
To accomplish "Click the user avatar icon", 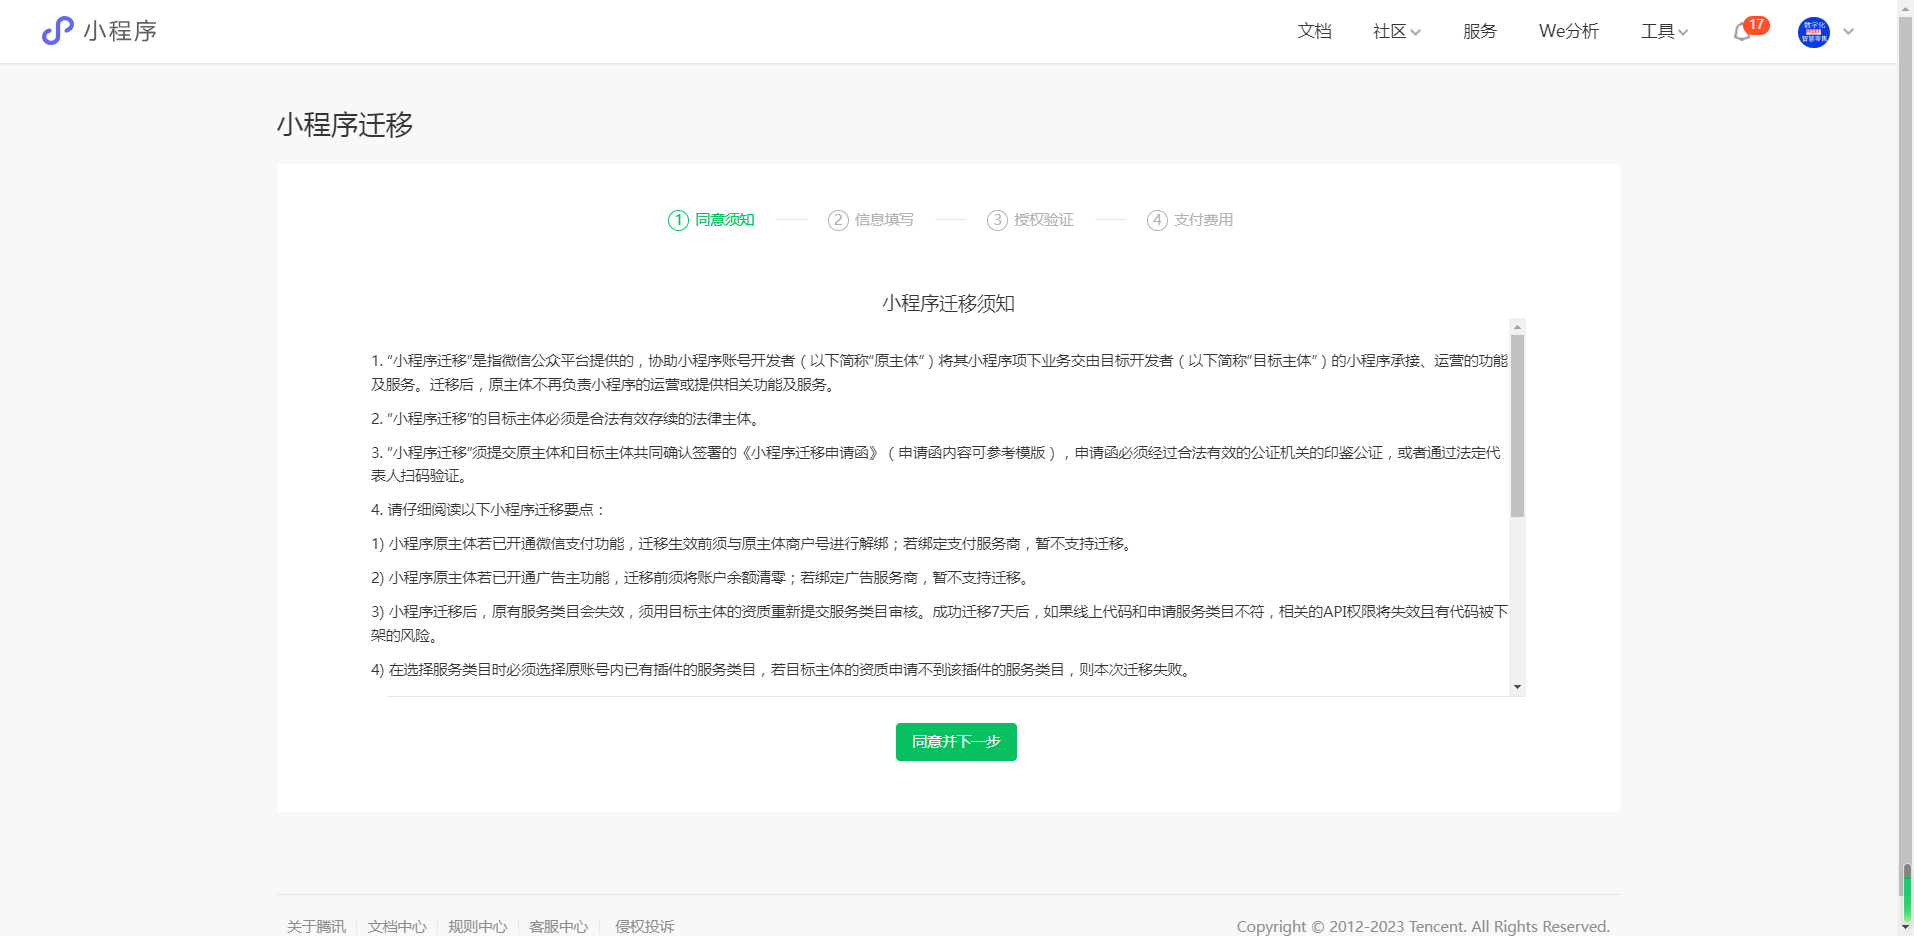I will pyautogui.click(x=1813, y=32).
